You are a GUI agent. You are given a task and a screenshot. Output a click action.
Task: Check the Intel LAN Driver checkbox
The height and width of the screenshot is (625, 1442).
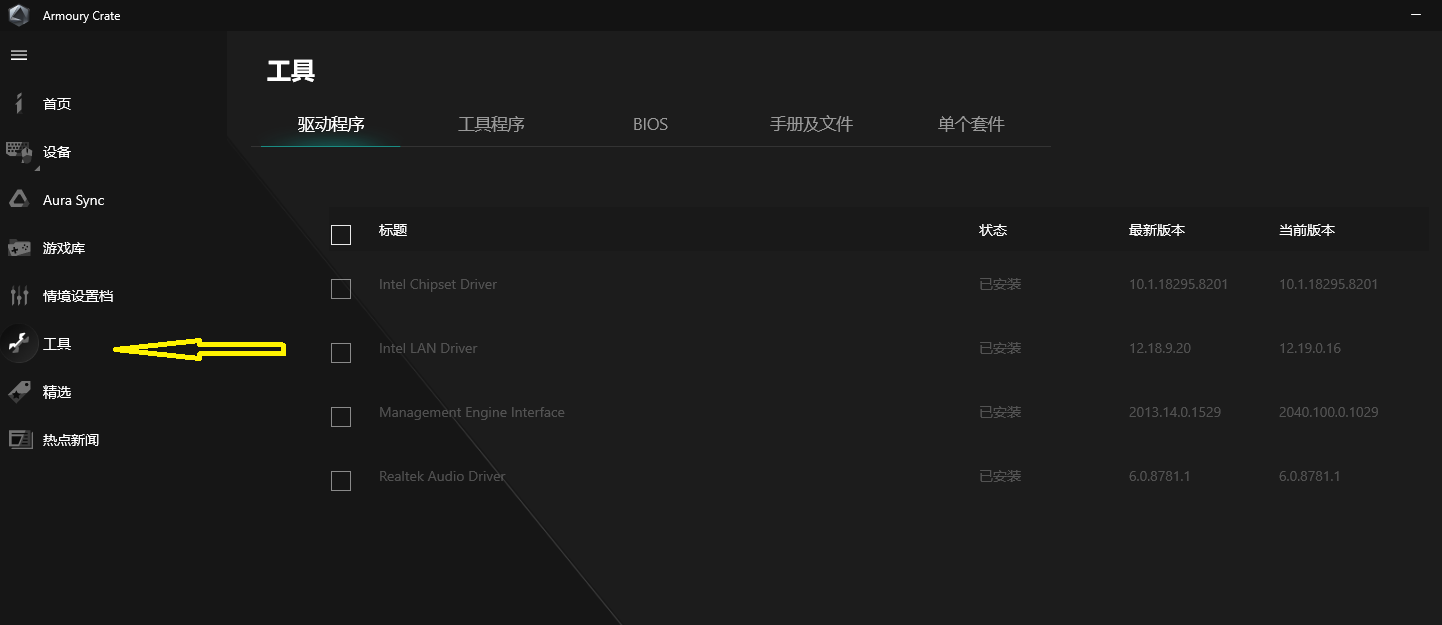341,353
